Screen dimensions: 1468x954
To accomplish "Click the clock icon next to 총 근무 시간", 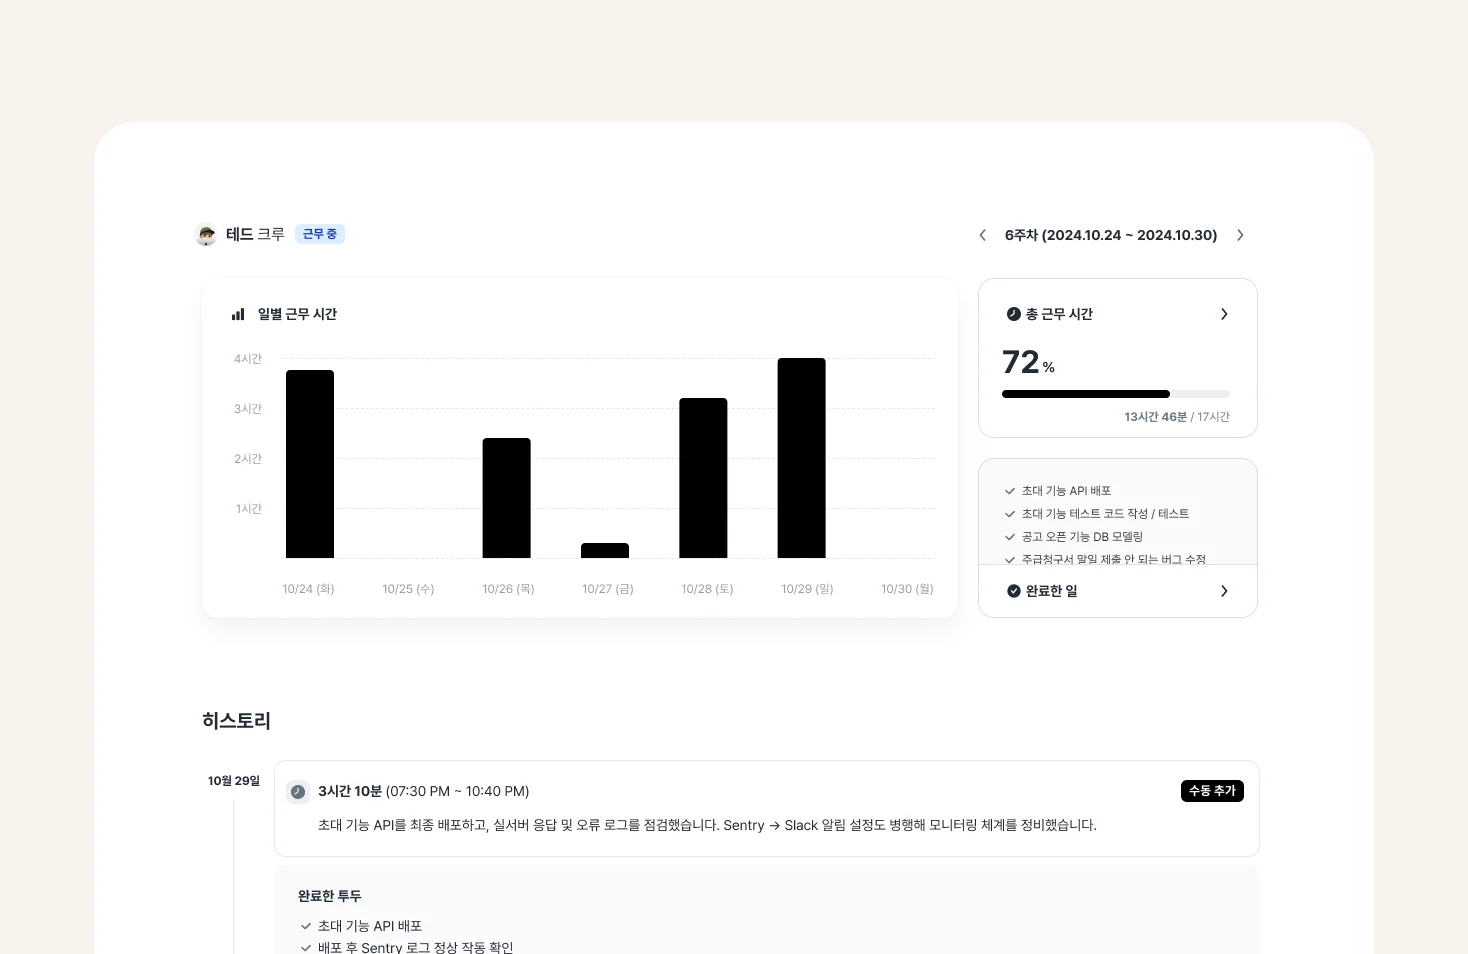I will (x=1013, y=314).
